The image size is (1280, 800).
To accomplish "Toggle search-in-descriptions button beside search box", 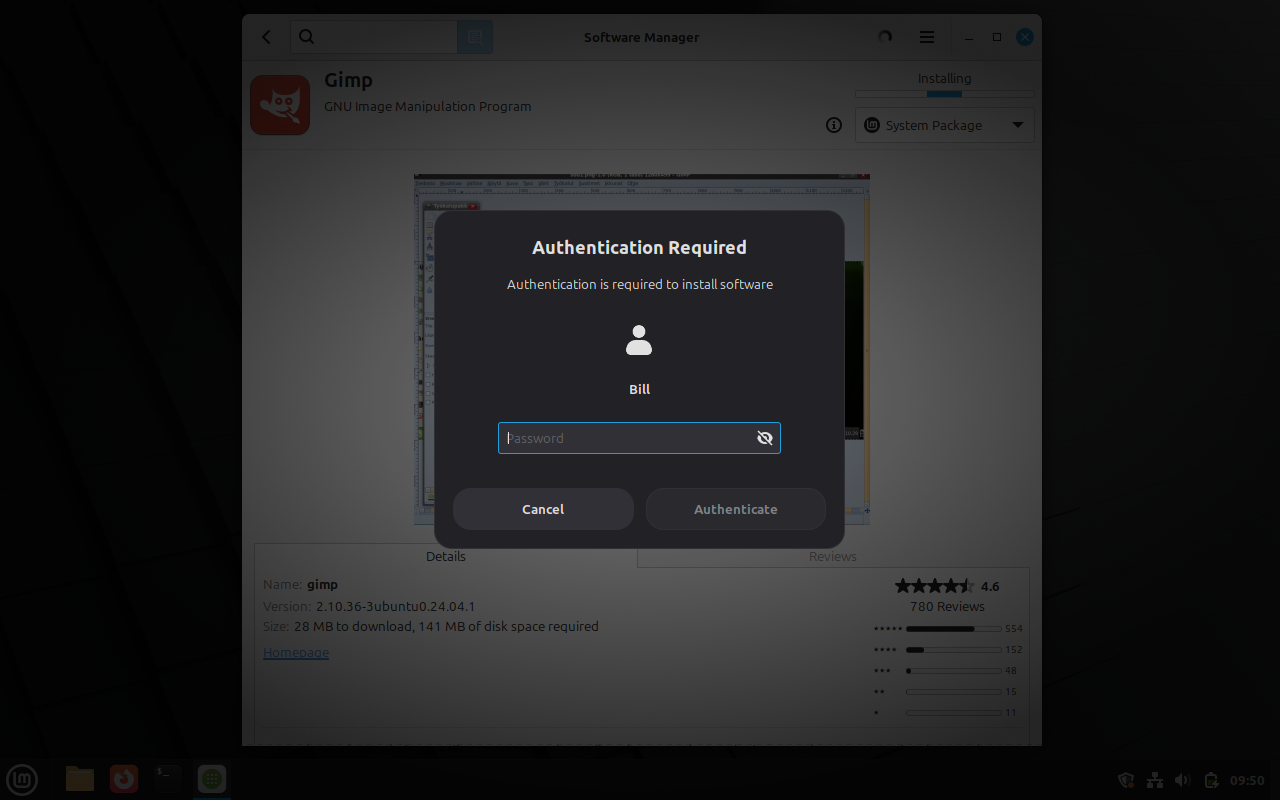I will 475,37.
